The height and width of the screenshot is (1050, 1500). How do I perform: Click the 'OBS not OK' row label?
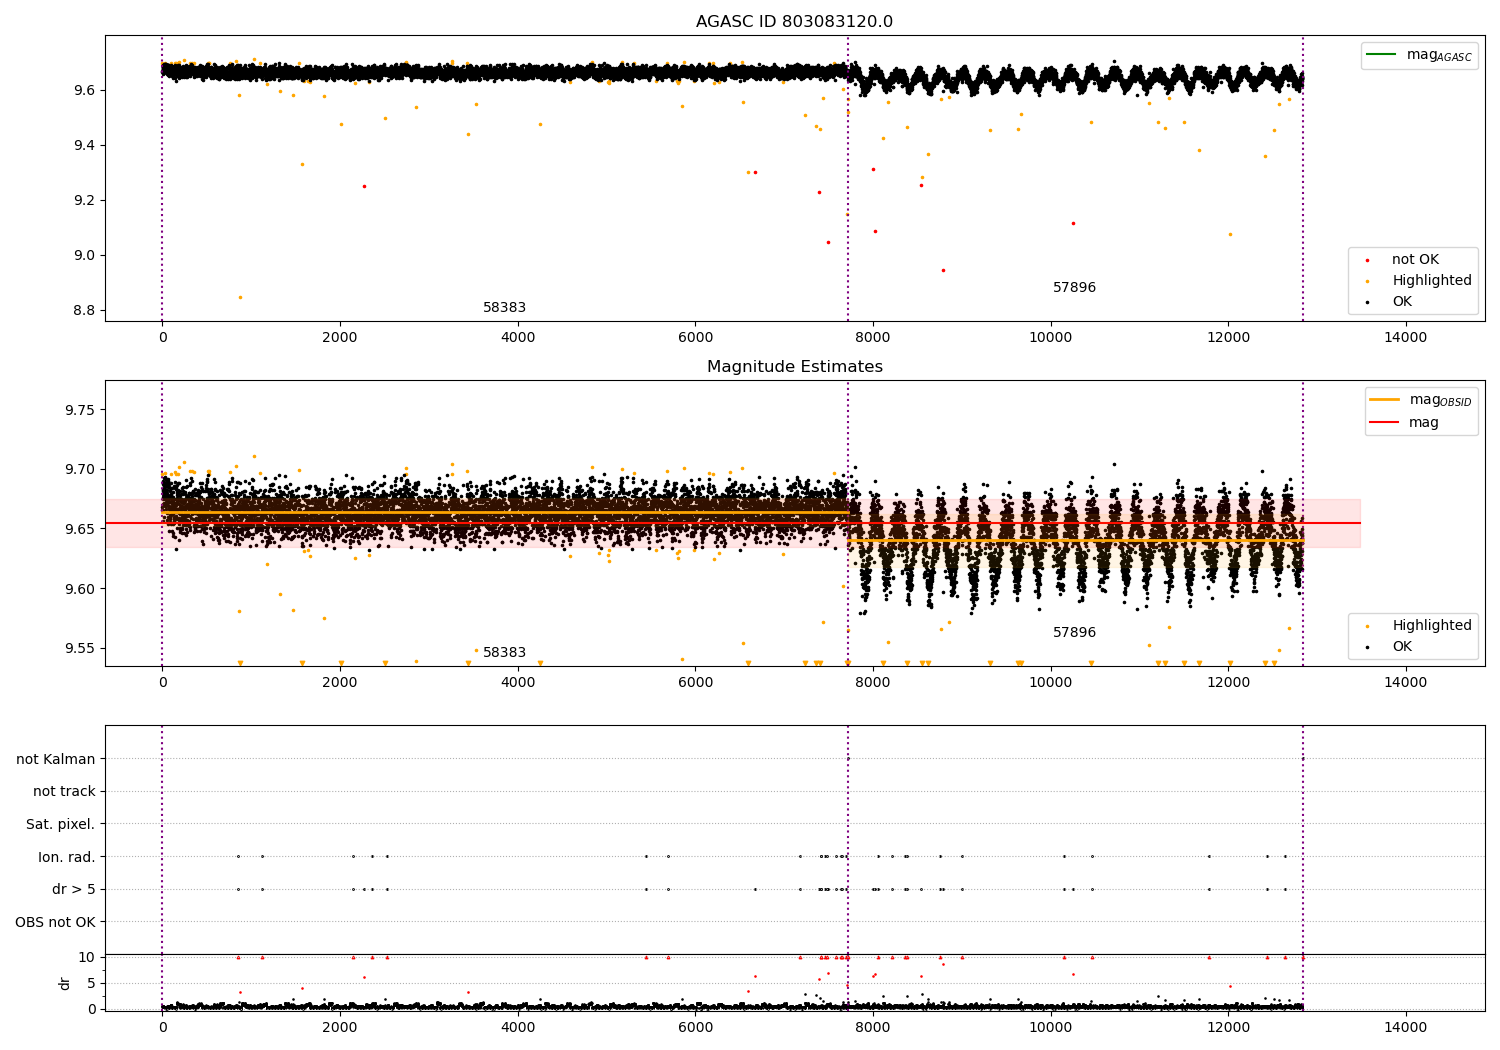[55, 922]
